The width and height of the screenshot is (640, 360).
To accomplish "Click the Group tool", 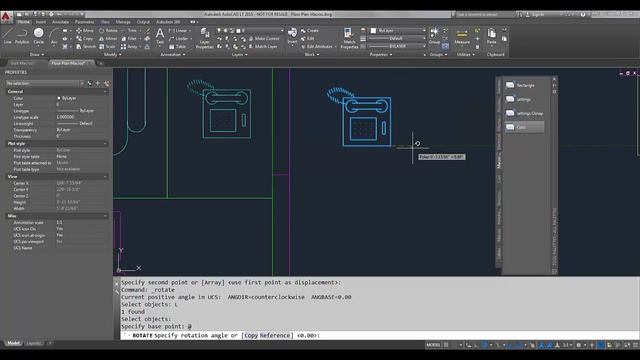I will 434,36.
